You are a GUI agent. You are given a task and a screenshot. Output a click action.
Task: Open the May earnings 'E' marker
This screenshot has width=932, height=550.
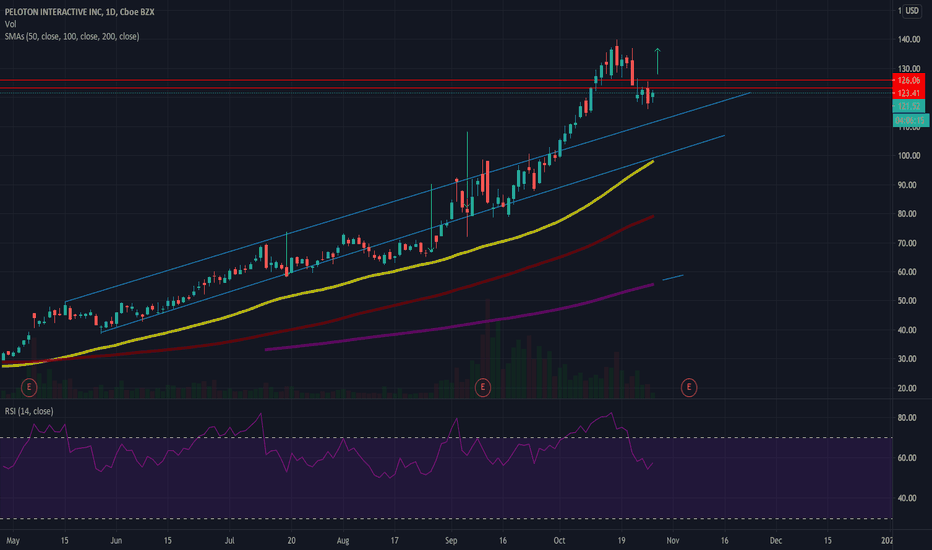(29, 388)
